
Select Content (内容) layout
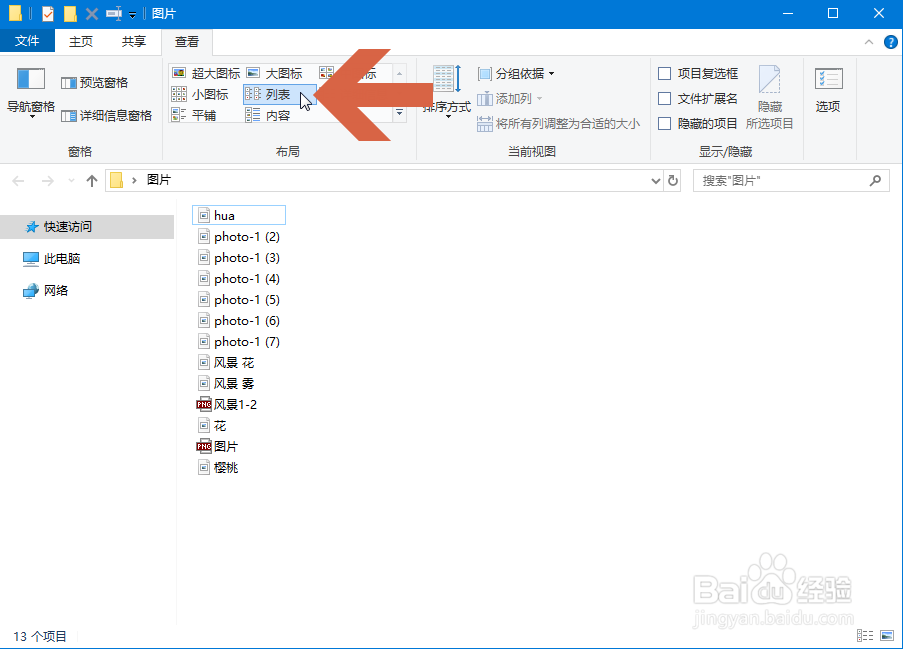pyautogui.click(x=268, y=115)
